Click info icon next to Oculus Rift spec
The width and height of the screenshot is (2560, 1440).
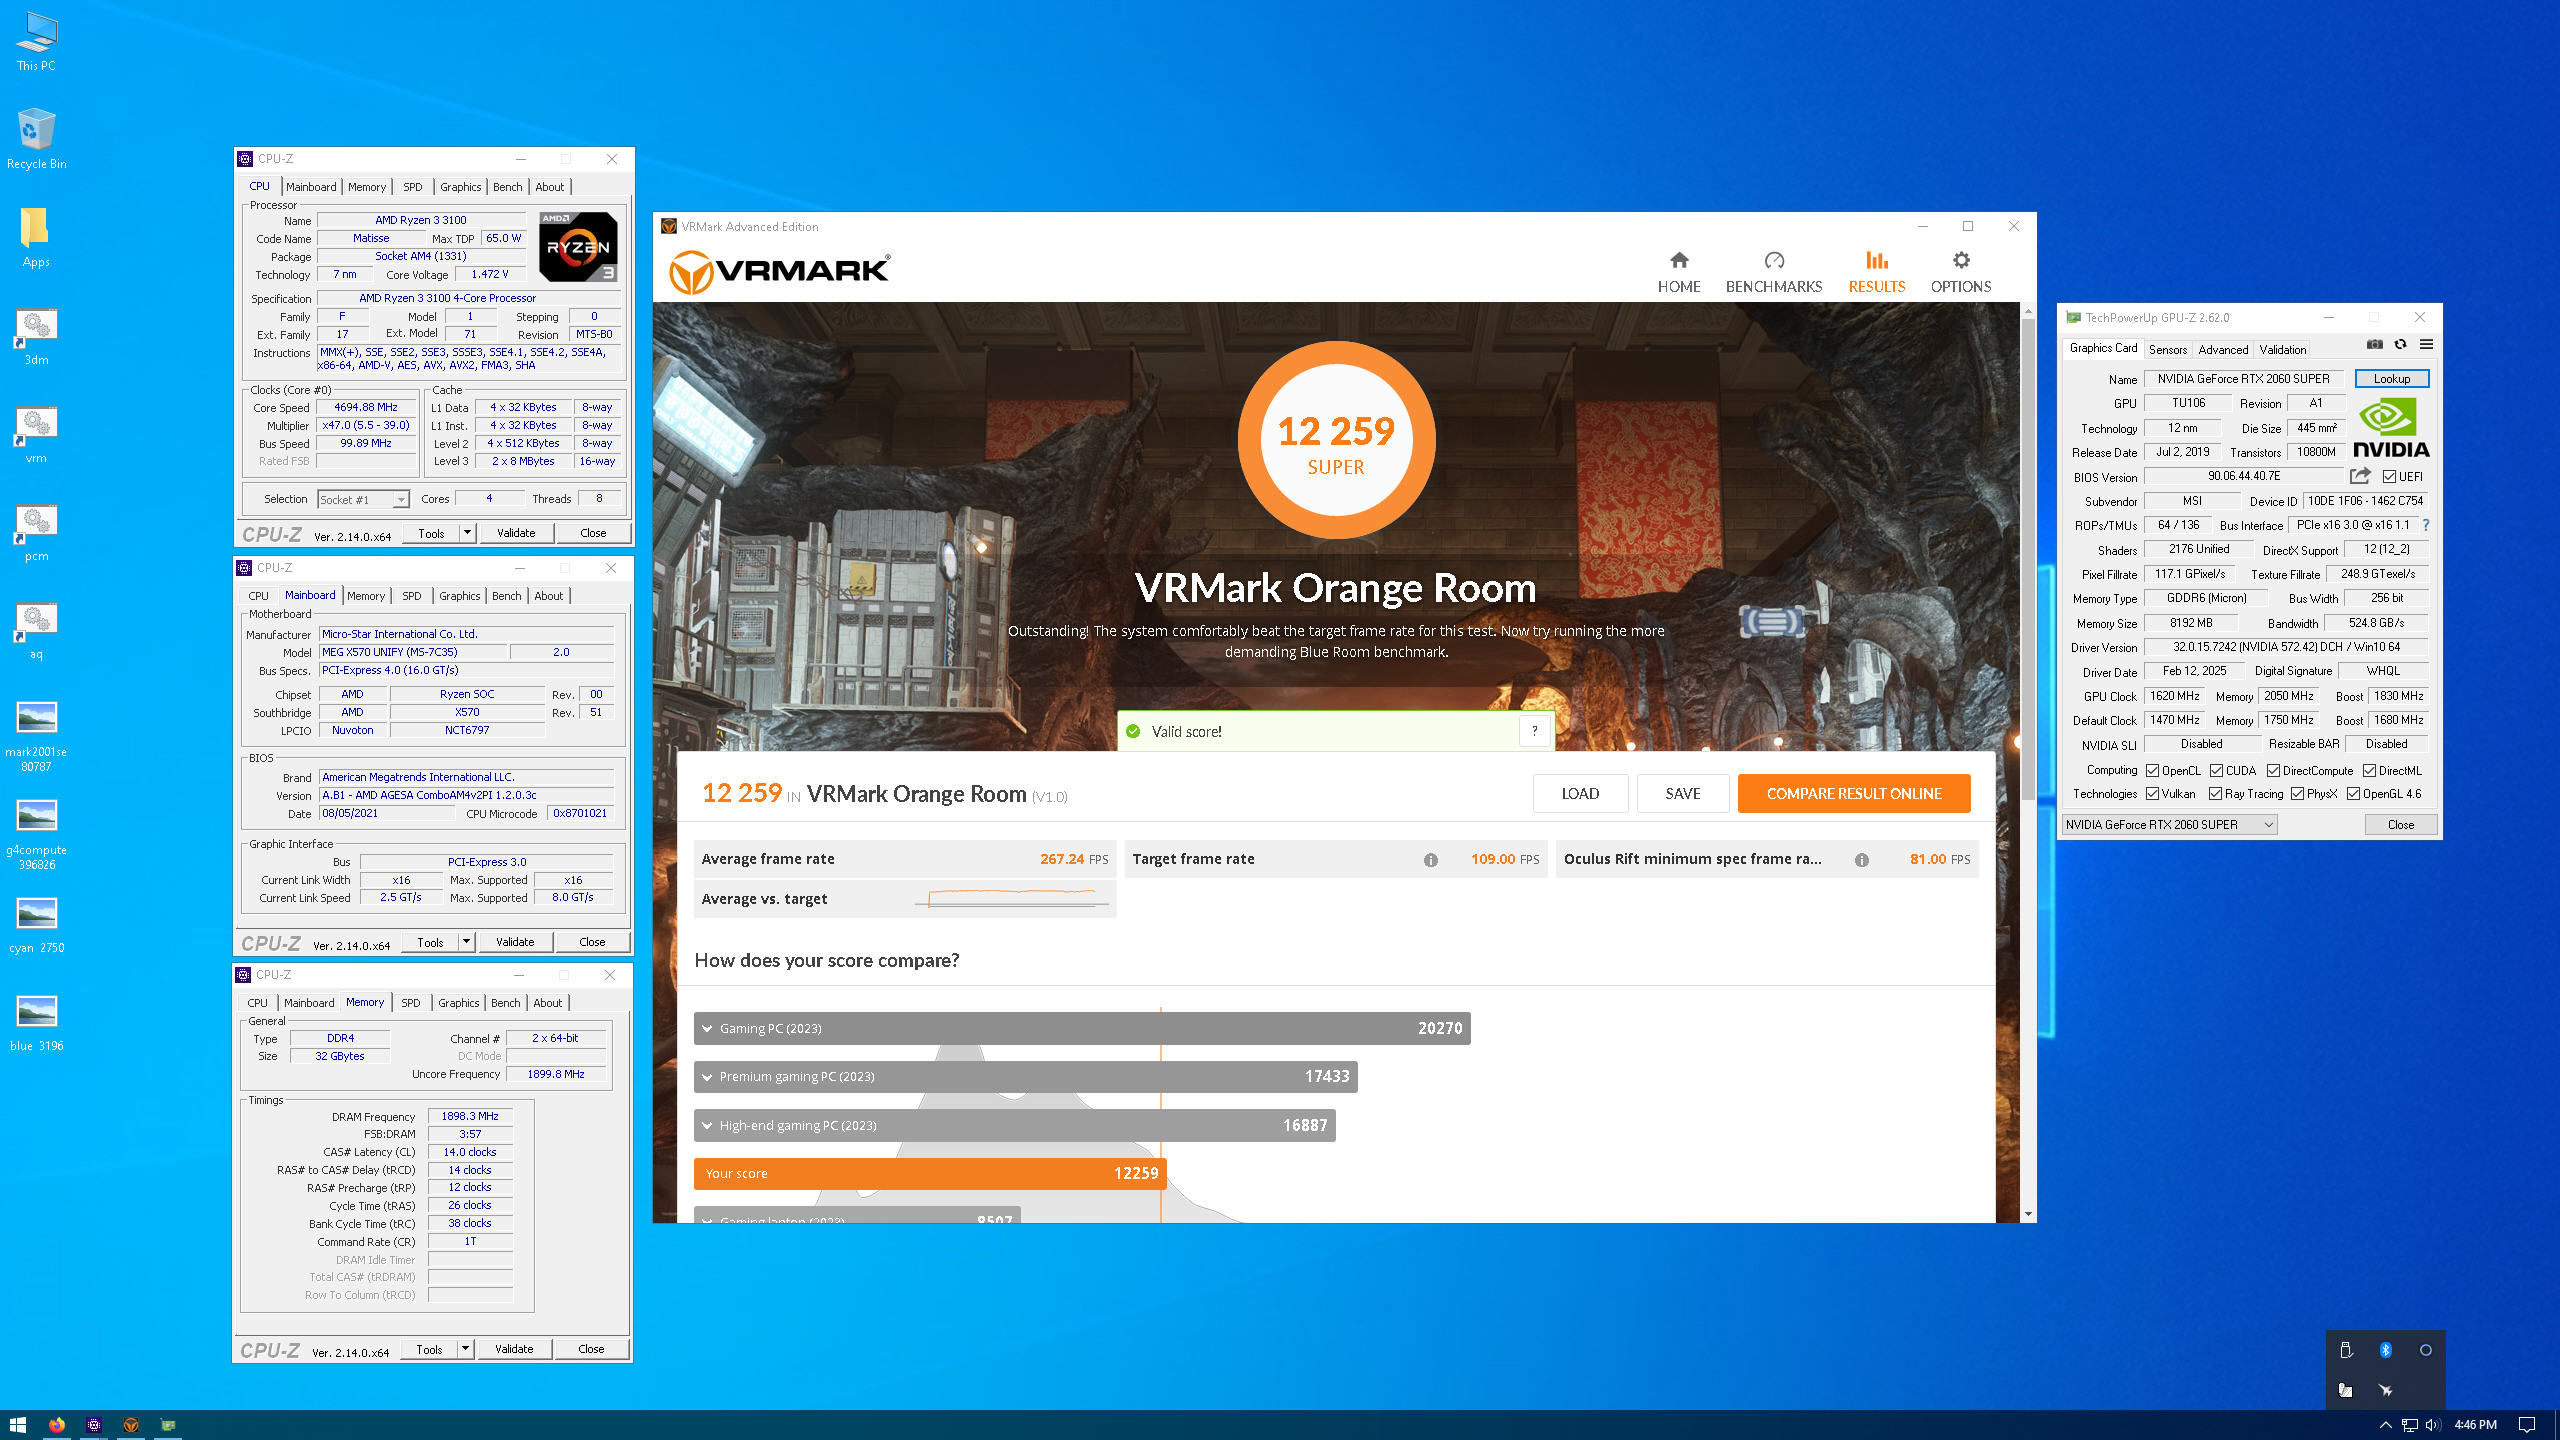click(x=1861, y=860)
